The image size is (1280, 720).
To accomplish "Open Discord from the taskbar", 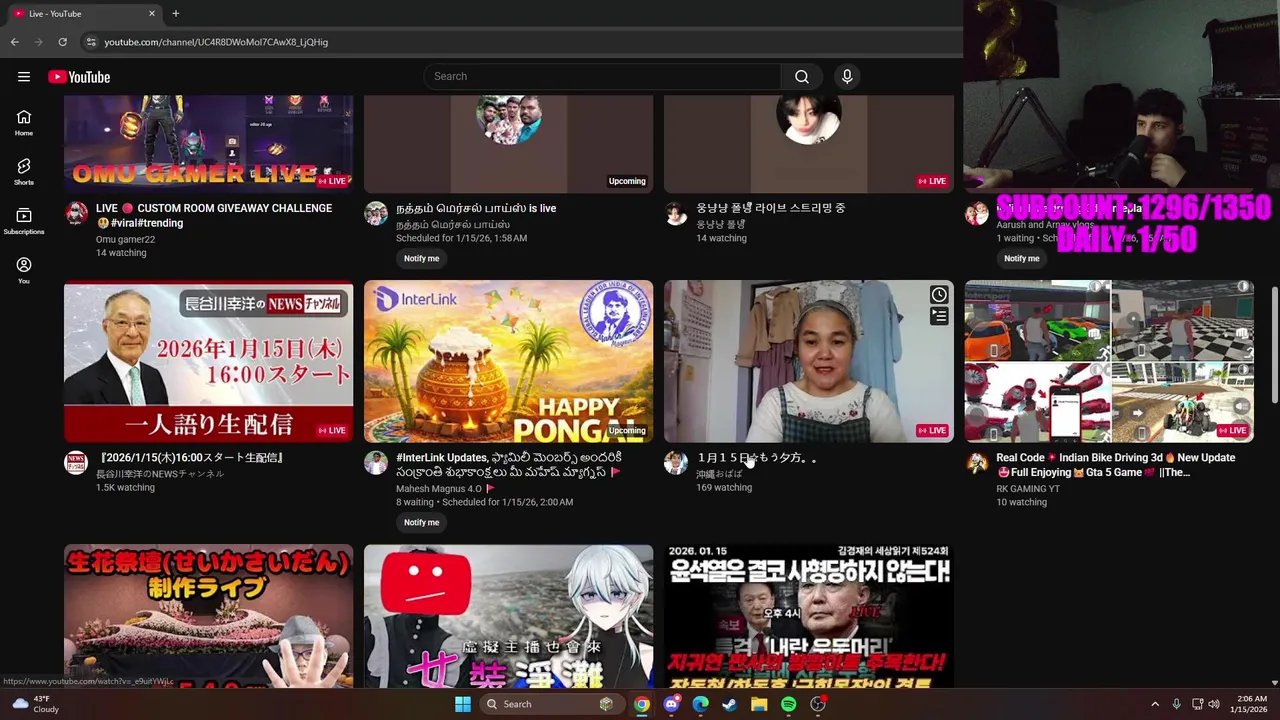I will pos(671,704).
